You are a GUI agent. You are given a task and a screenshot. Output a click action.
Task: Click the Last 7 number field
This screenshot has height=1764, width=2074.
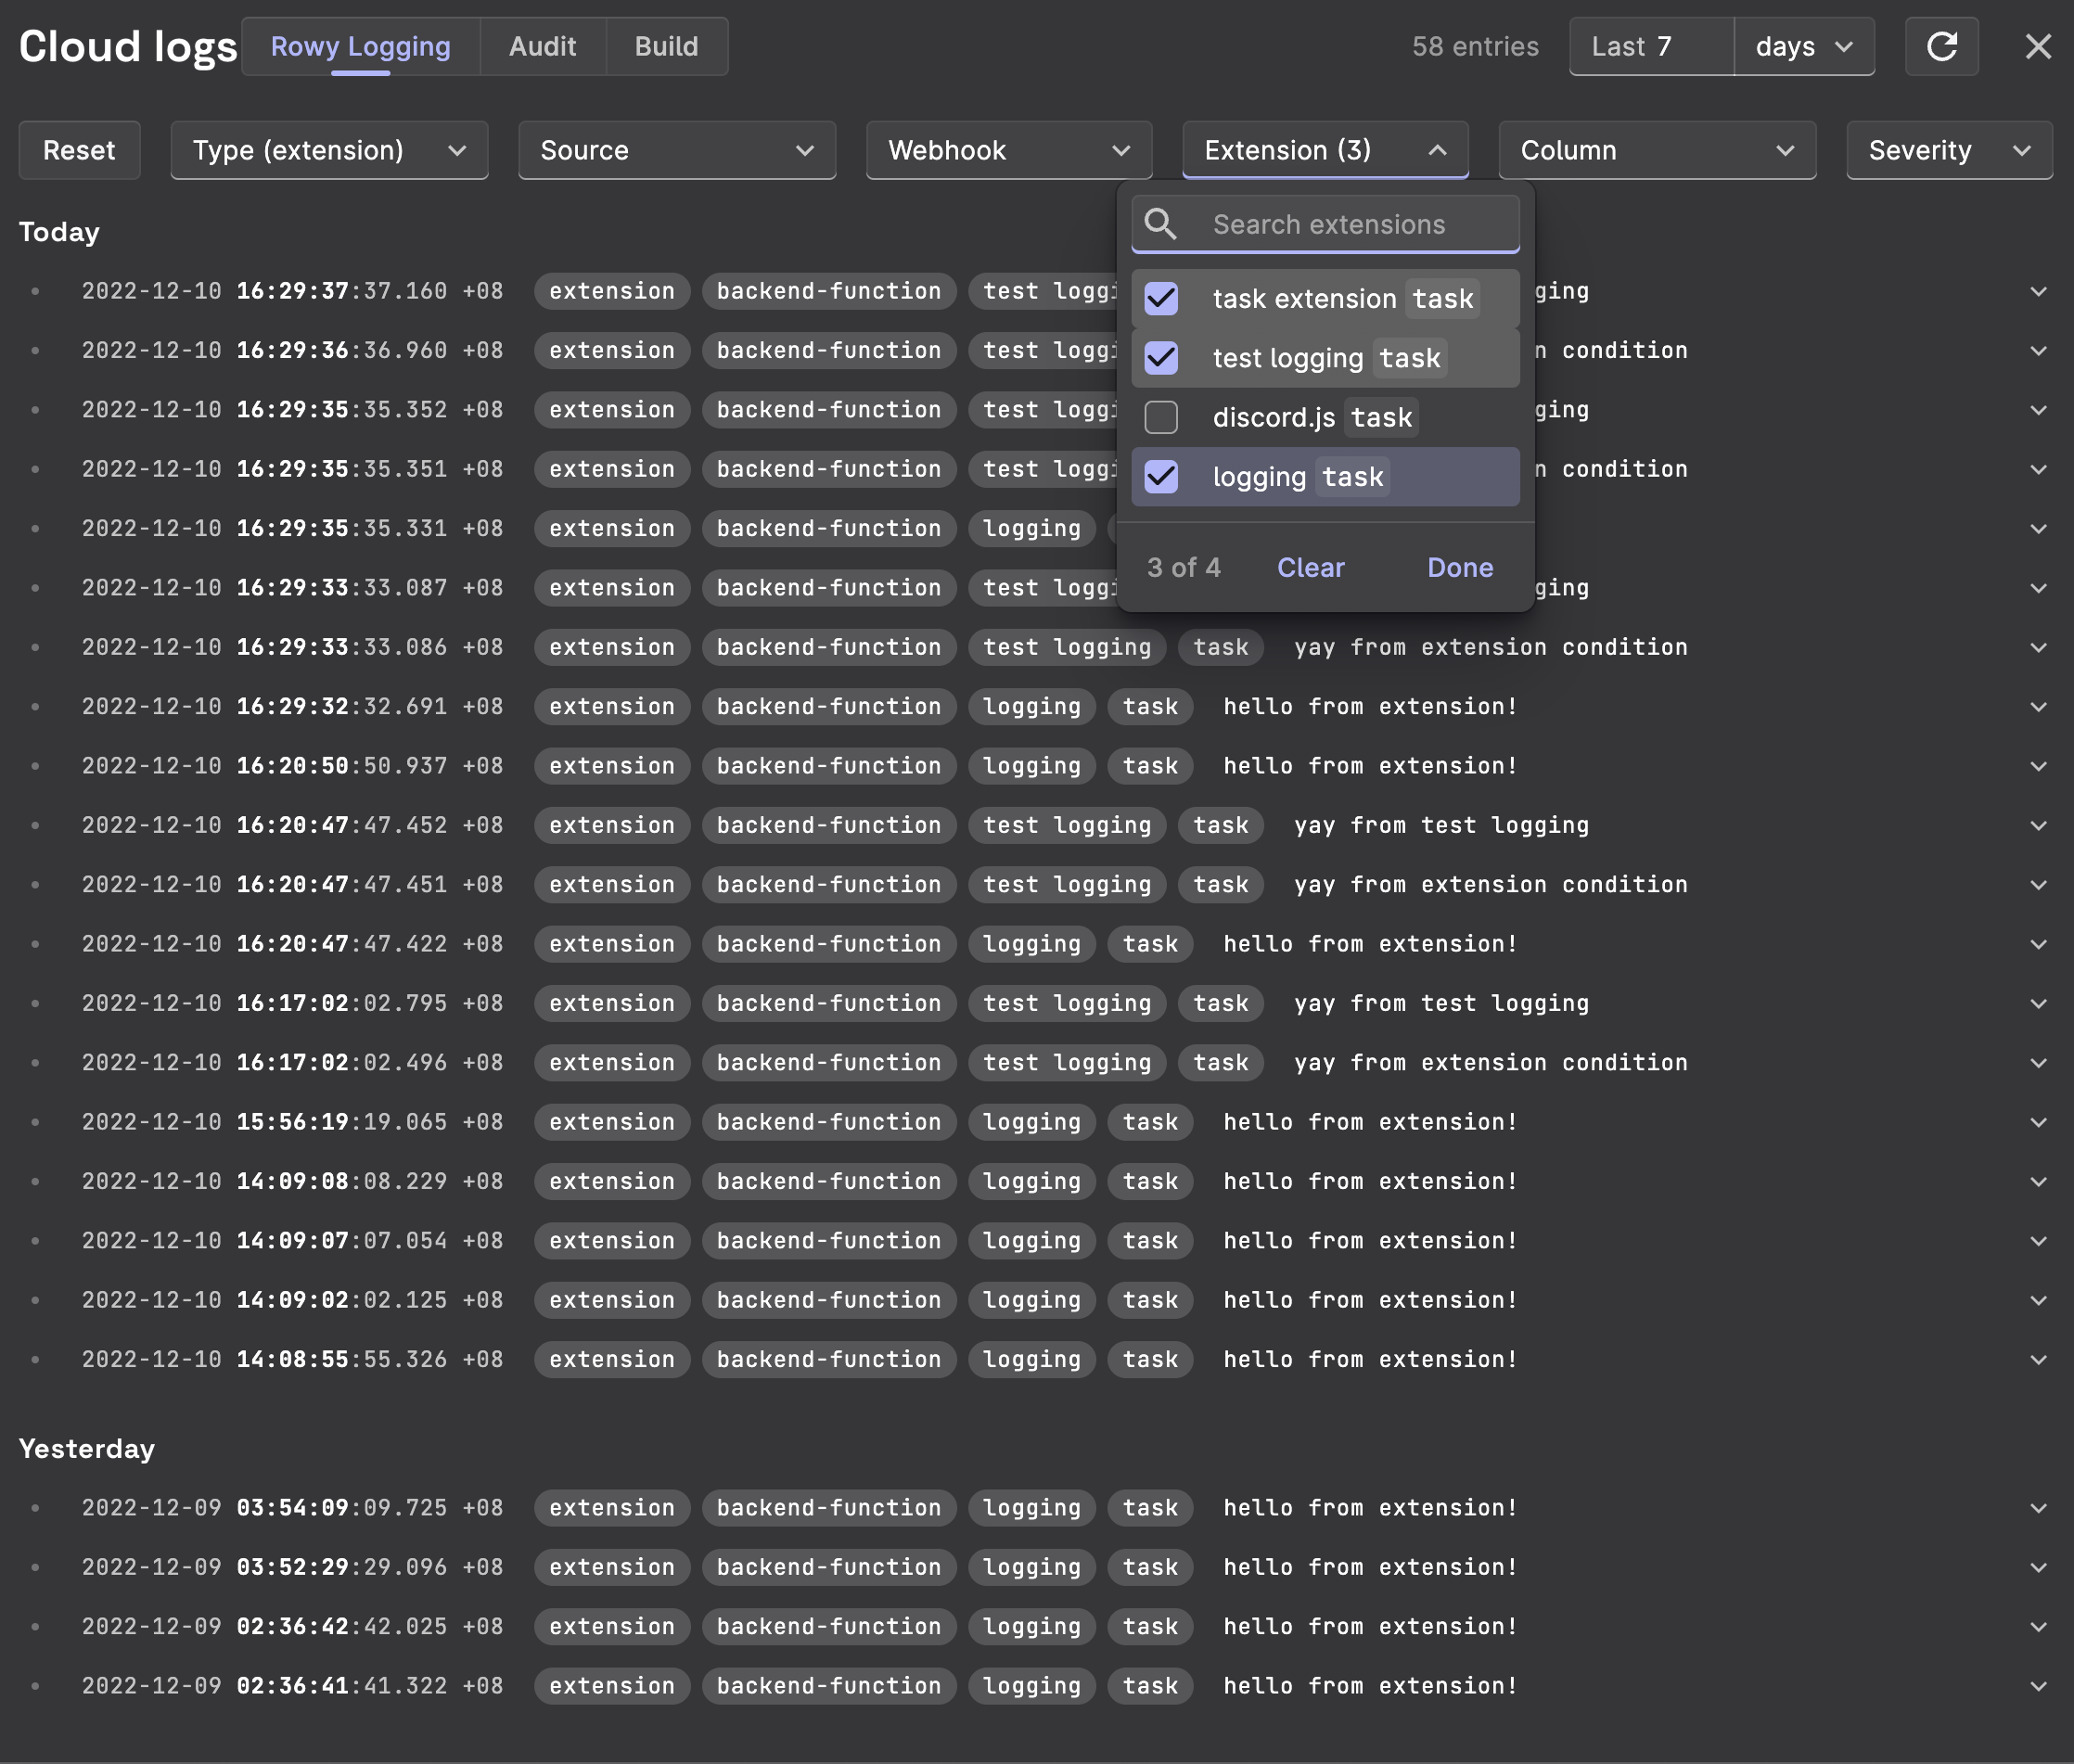click(1651, 47)
